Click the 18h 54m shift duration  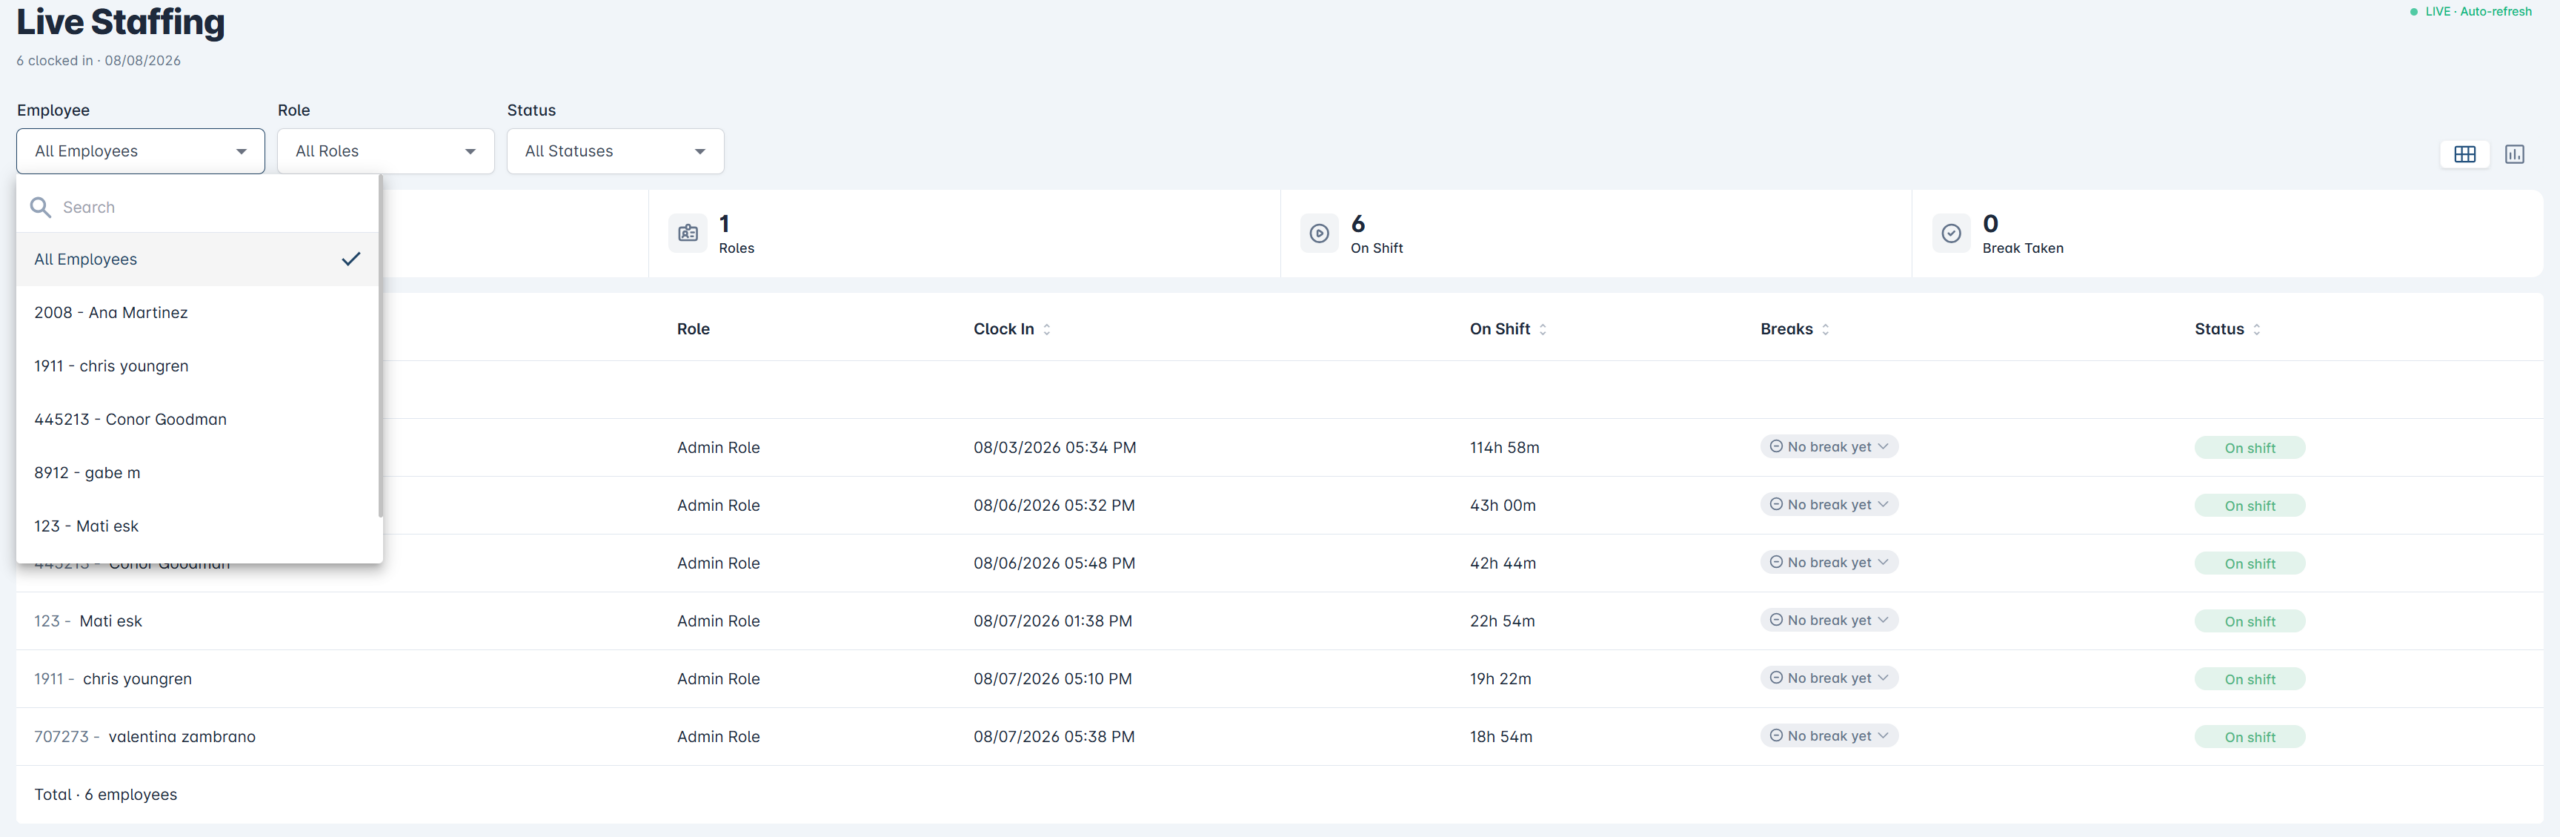[1501, 737]
